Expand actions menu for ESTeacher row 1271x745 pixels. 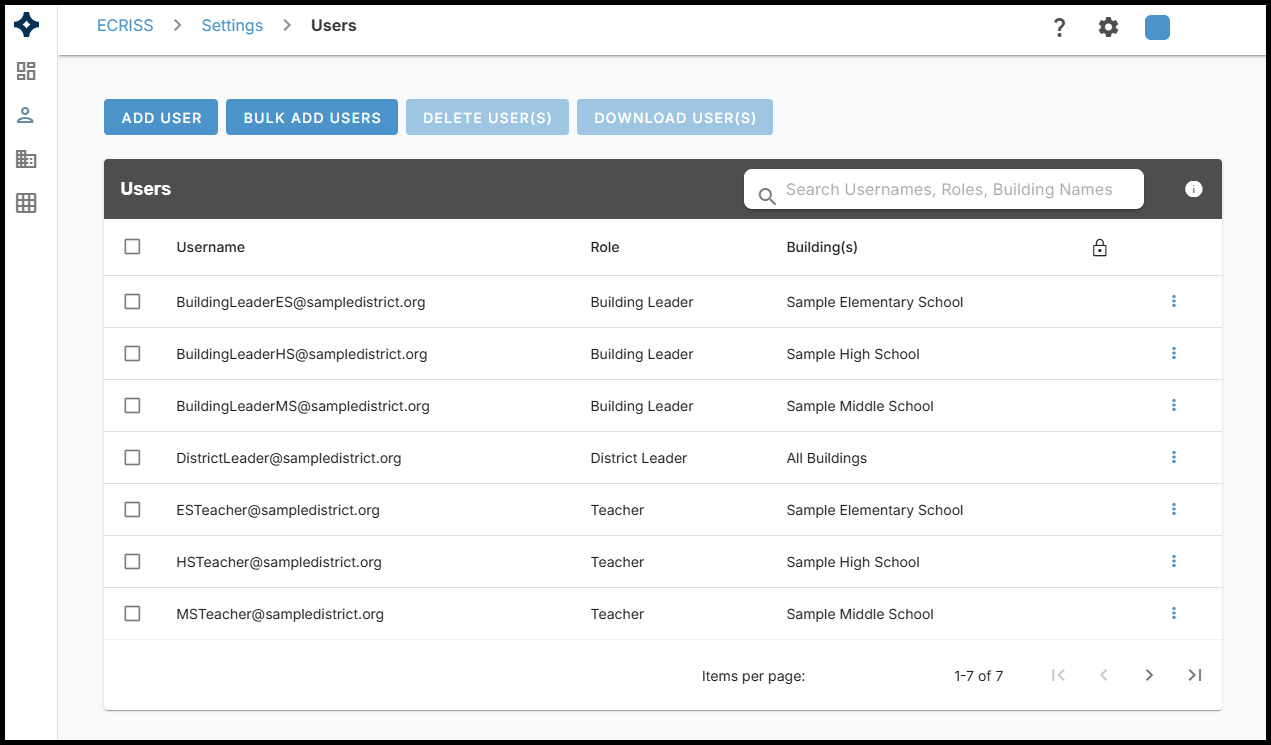1173,509
